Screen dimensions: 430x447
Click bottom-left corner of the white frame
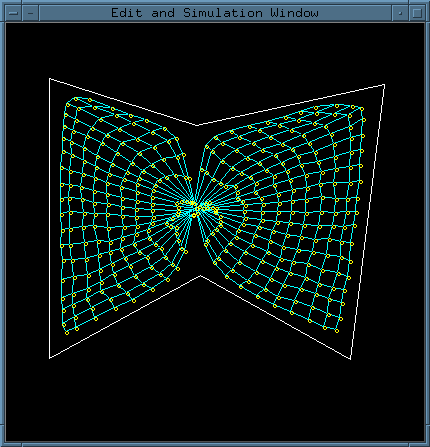[x=49, y=358]
